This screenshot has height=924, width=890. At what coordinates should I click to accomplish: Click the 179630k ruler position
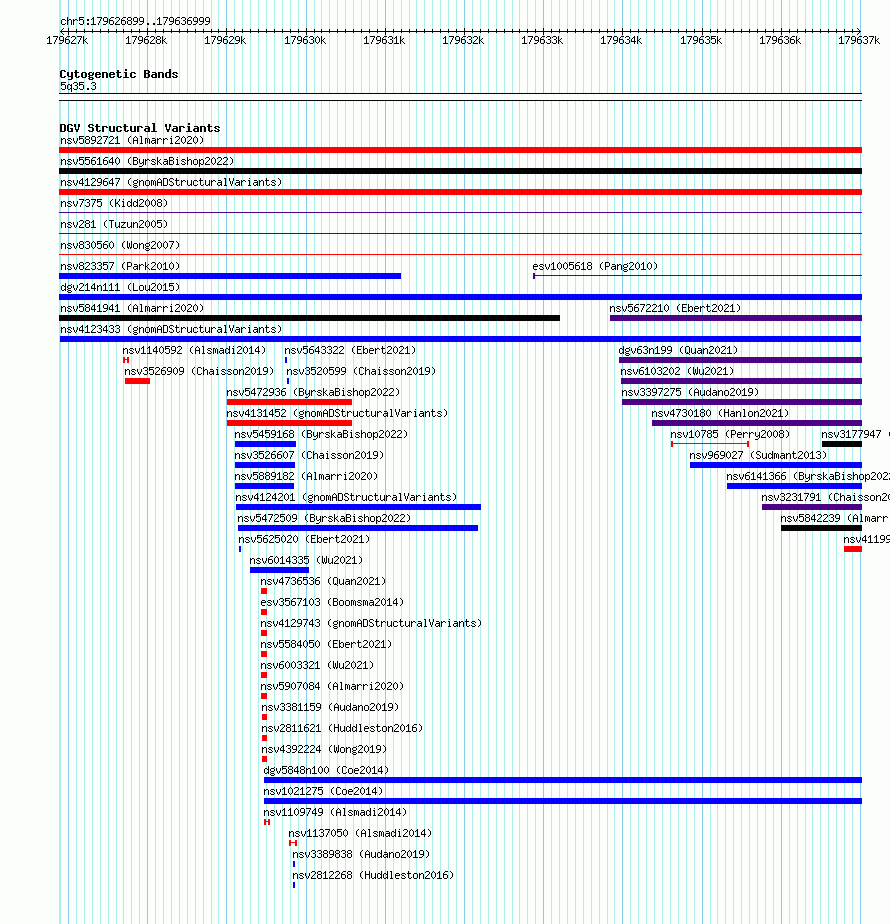(x=305, y=40)
